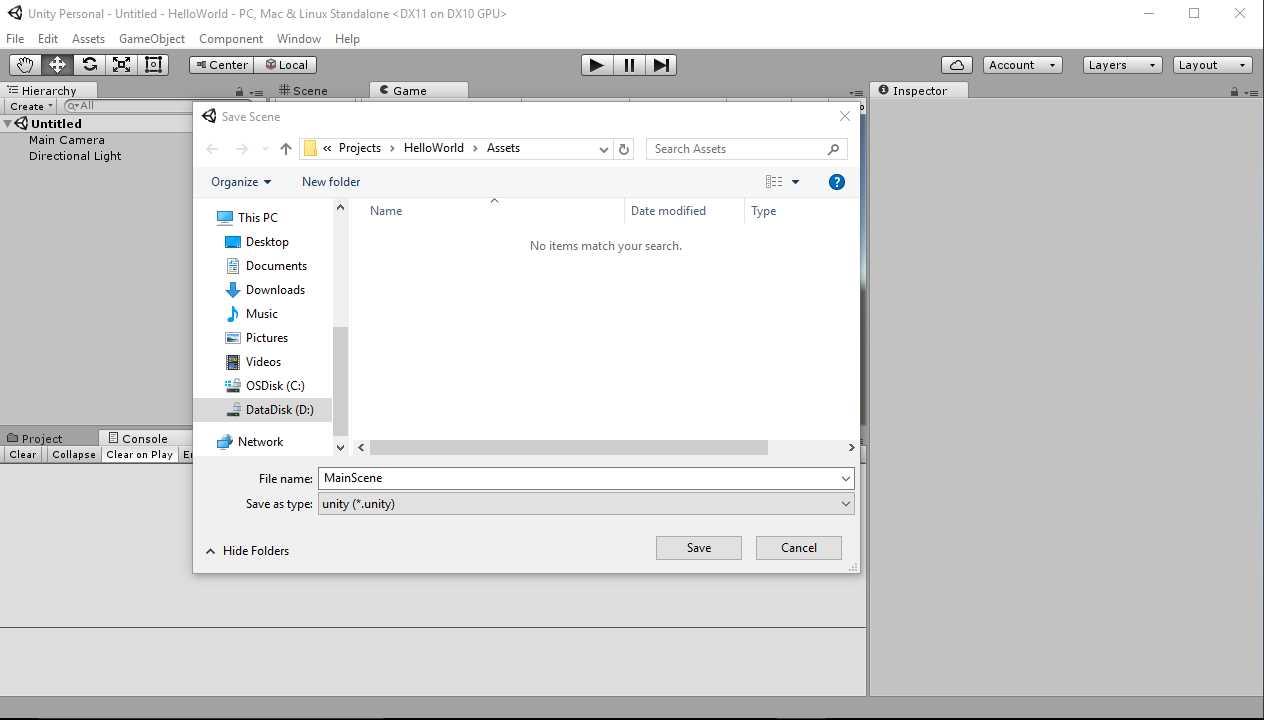Select This PC in navigation pane
The width and height of the screenshot is (1264, 720).
pos(258,218)
